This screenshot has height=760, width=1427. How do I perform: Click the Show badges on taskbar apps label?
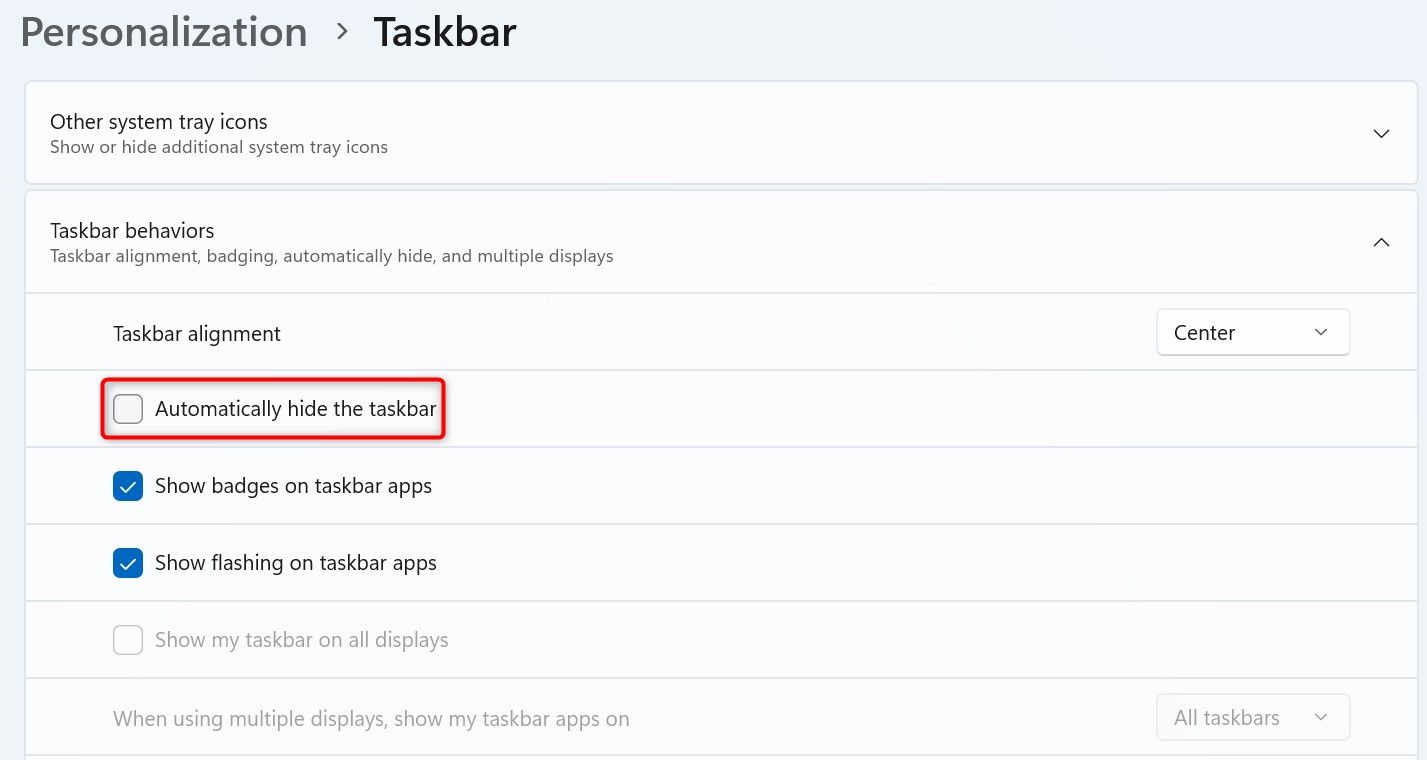point(293,486)
